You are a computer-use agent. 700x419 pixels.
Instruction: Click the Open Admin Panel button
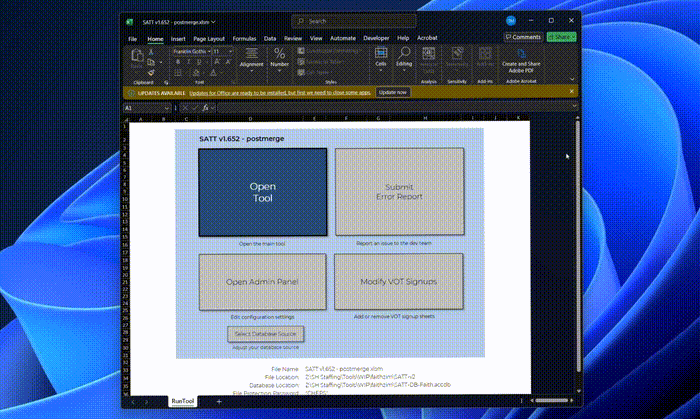(262, 281)
